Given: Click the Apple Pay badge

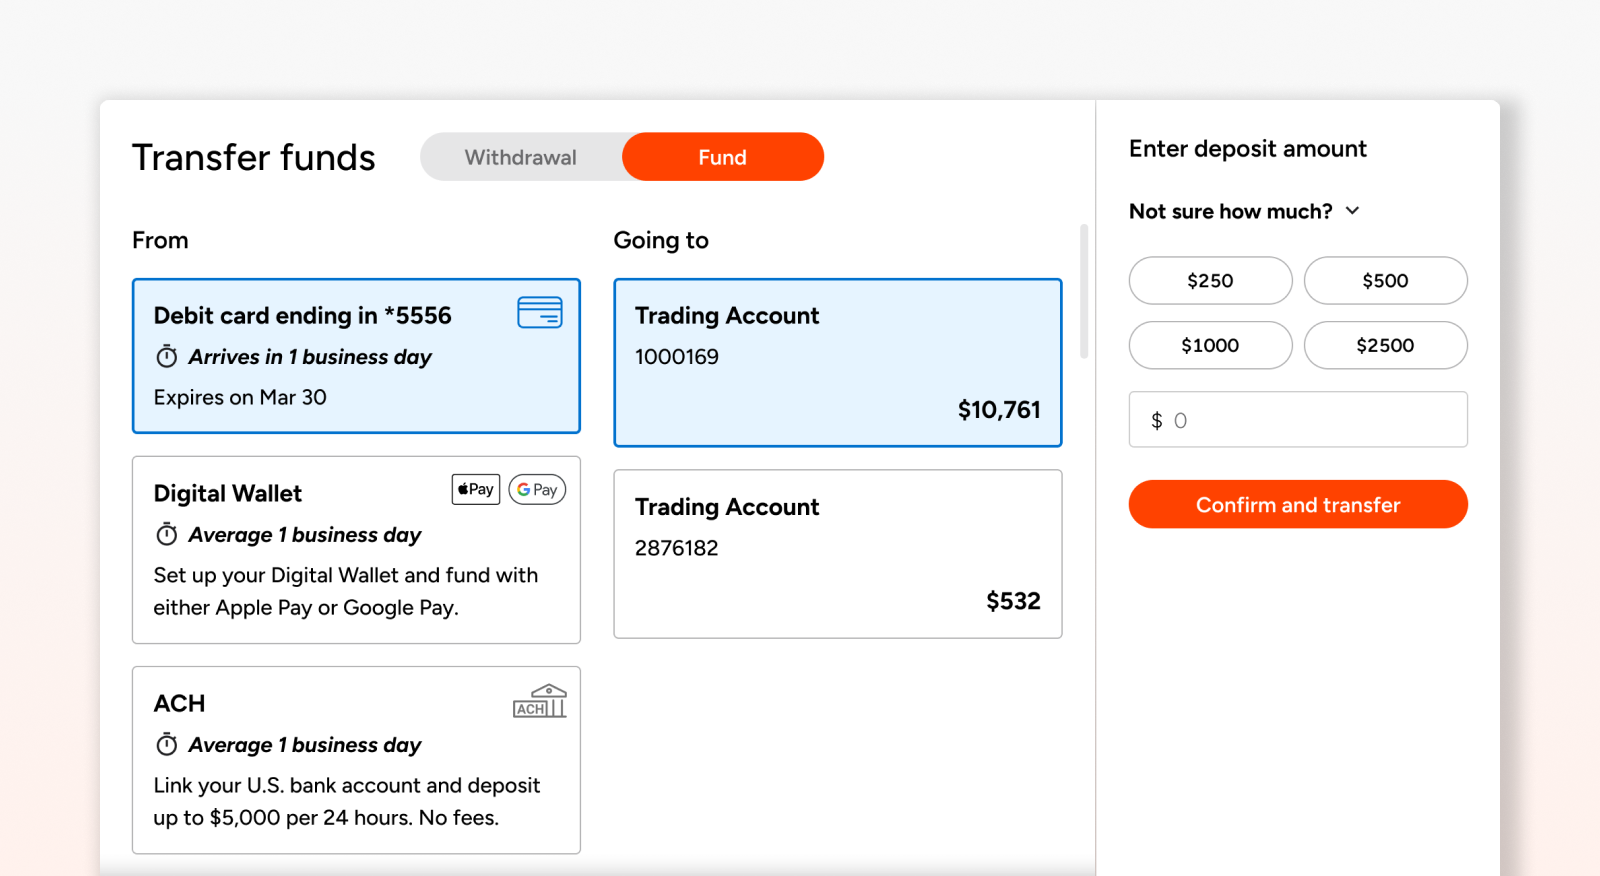Looking at the screenshot, I should click(476, 489).
